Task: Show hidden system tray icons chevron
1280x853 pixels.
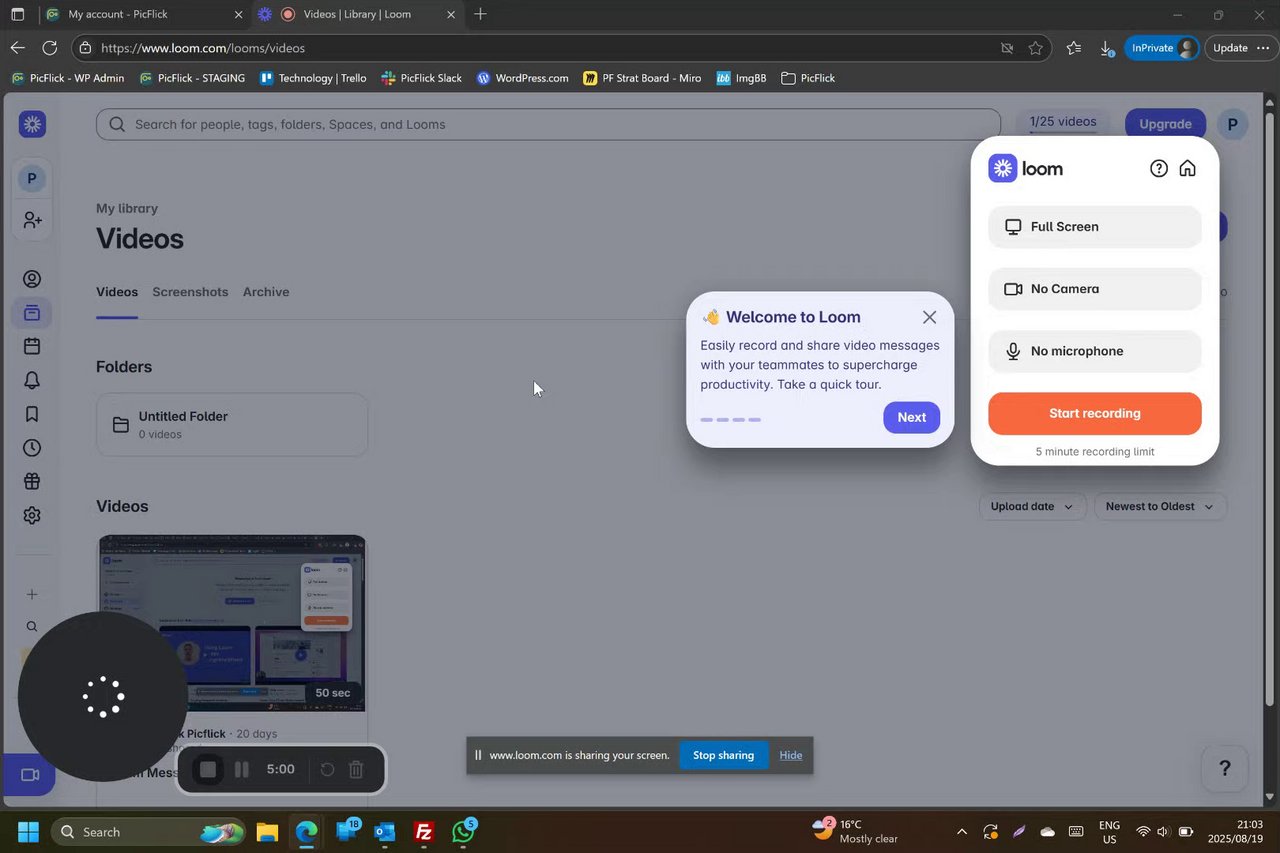Action: 962,832
